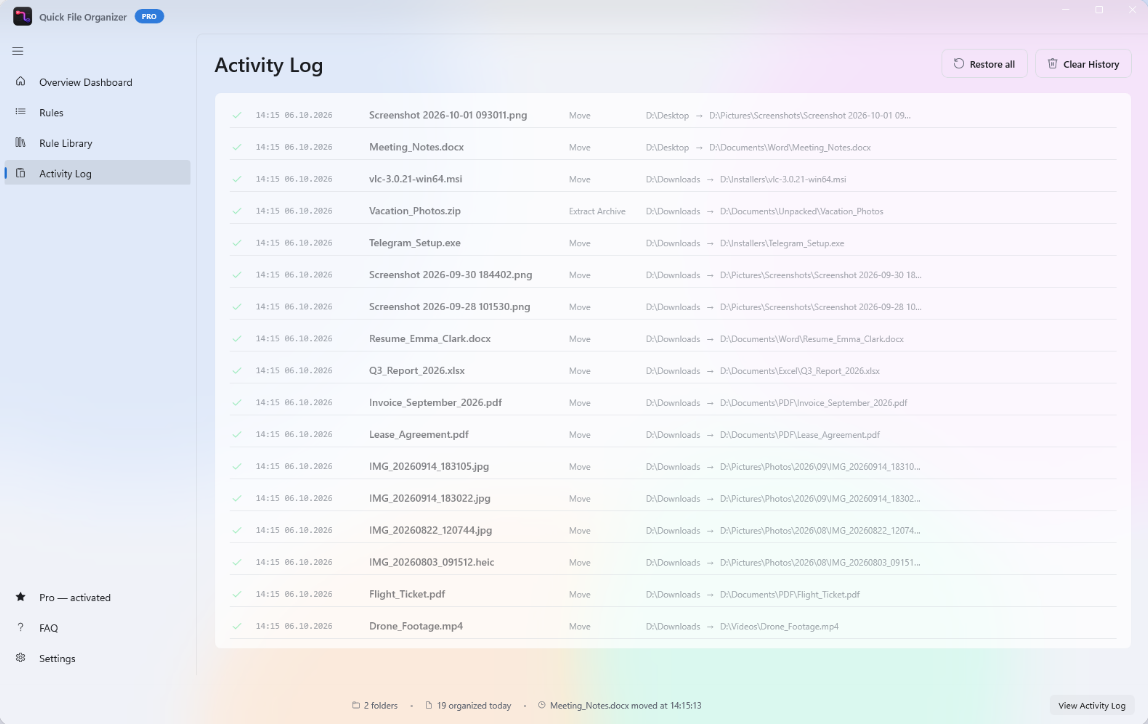Click checkmark beside Q3_Report_2026.xlsx
Image resolution: width=1148 pixels, height=724 pixels.
tap(236, 370)
